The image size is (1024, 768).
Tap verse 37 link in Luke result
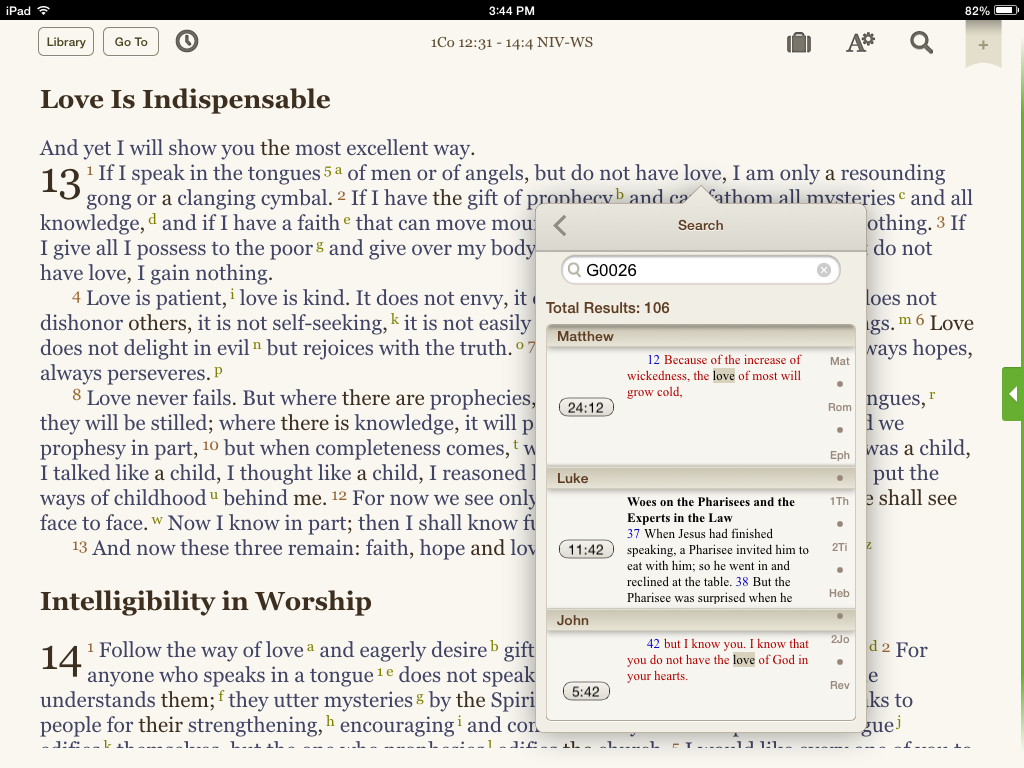click(633, 534)
